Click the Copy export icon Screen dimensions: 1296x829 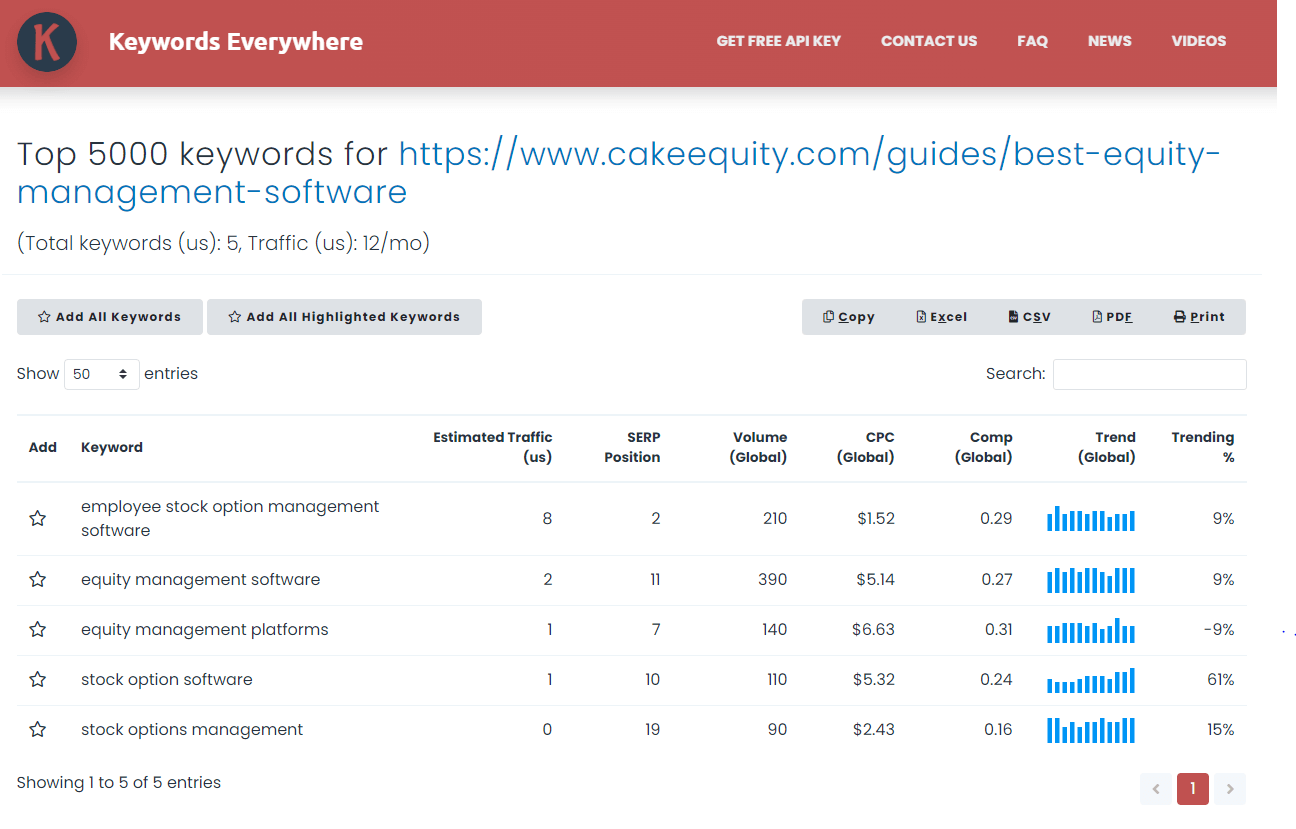click(x=848, y=316)
